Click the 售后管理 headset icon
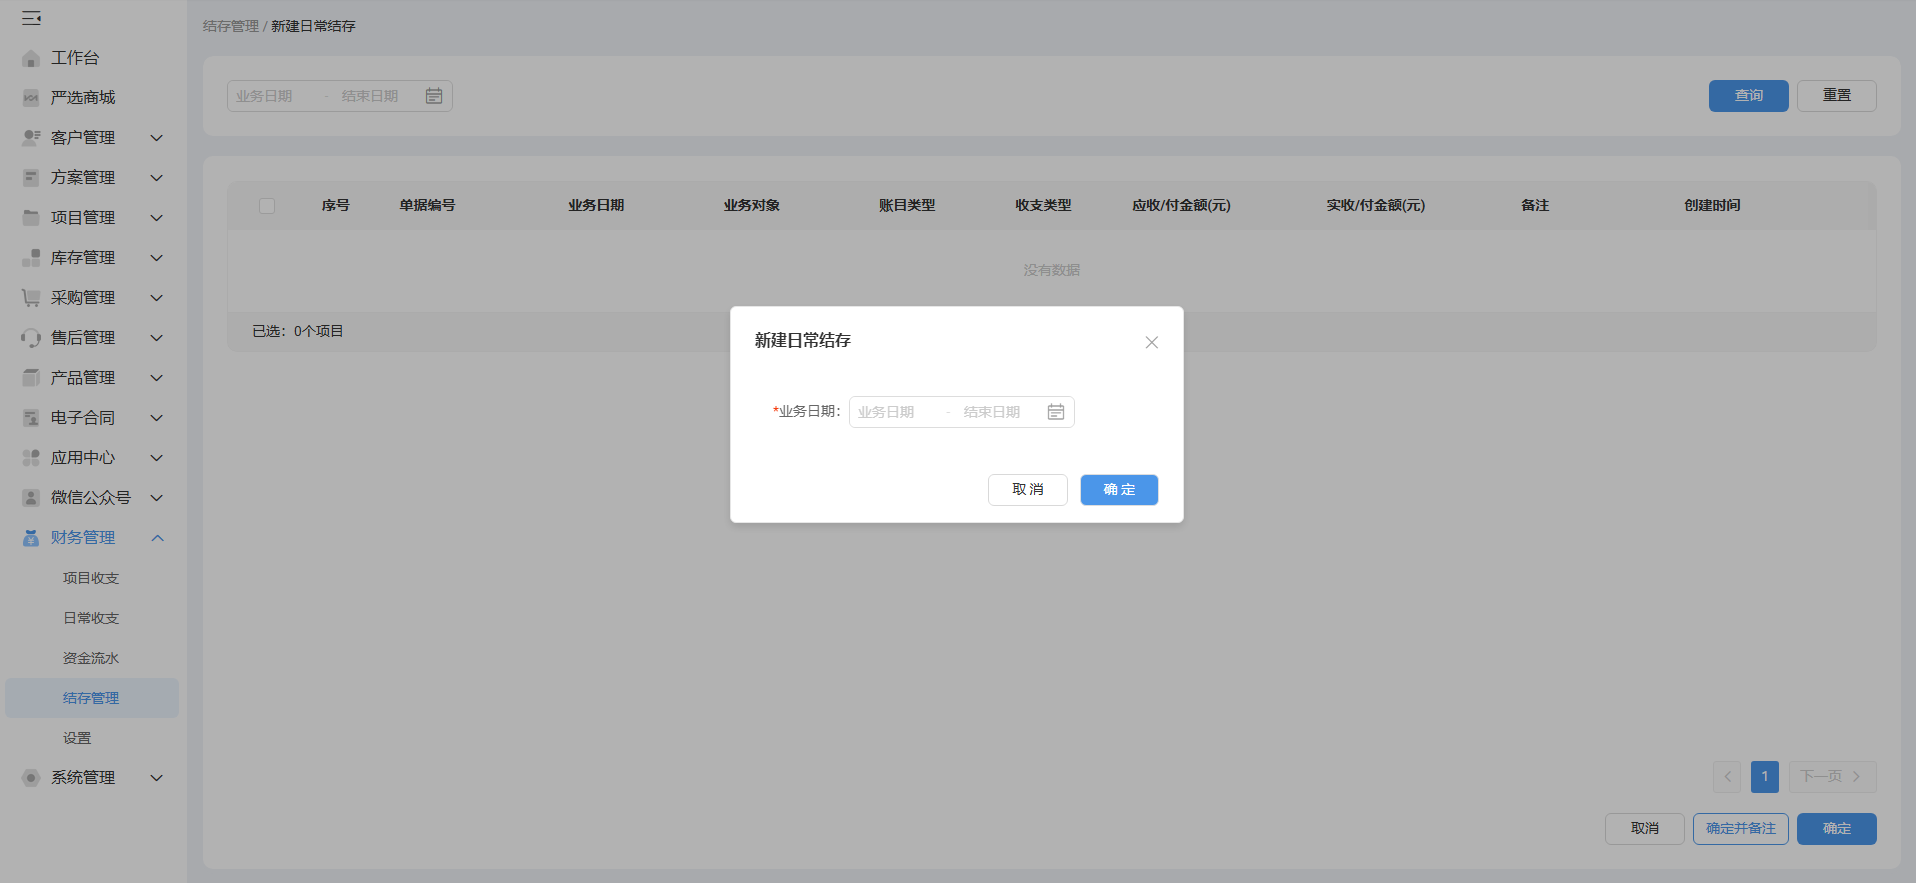The height and width of the screenshot is (883, 1916). click(31, 338)
